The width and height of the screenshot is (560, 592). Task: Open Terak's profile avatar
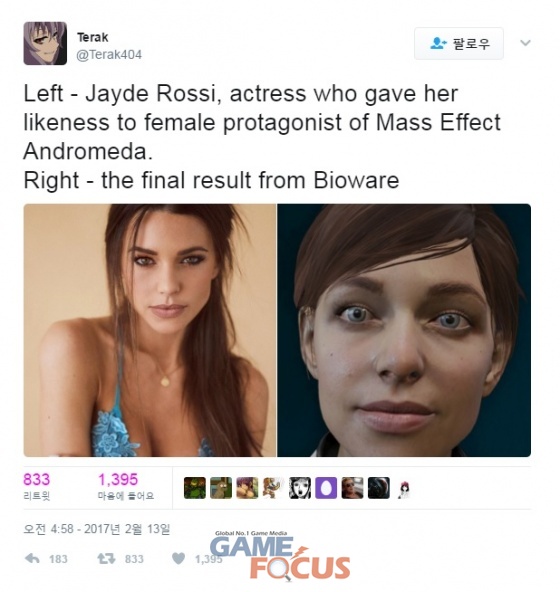pyautogui.click(x=45, y=43)
